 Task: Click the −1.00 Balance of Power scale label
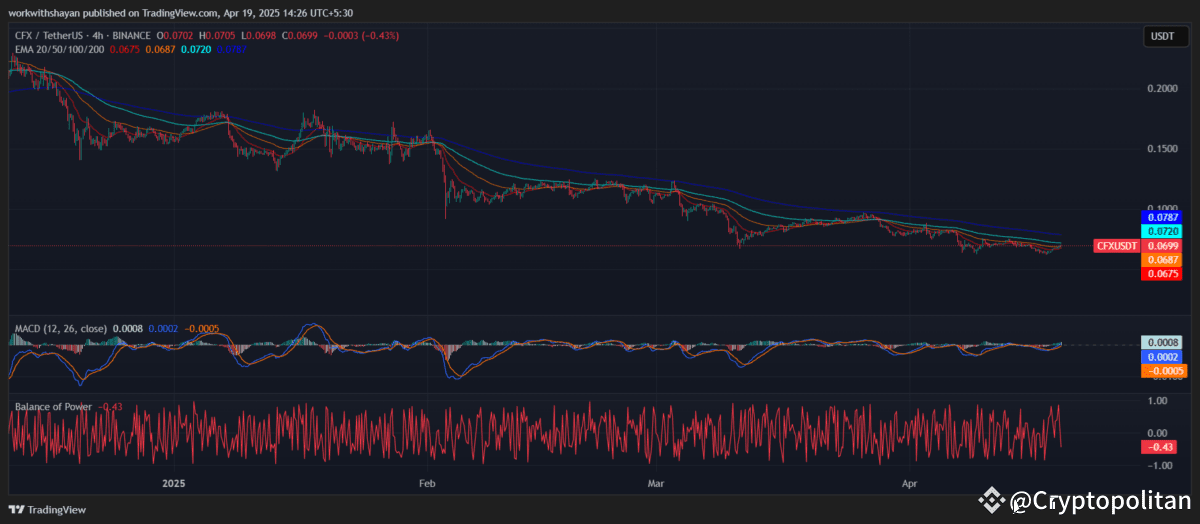(x=1161, y=466)
